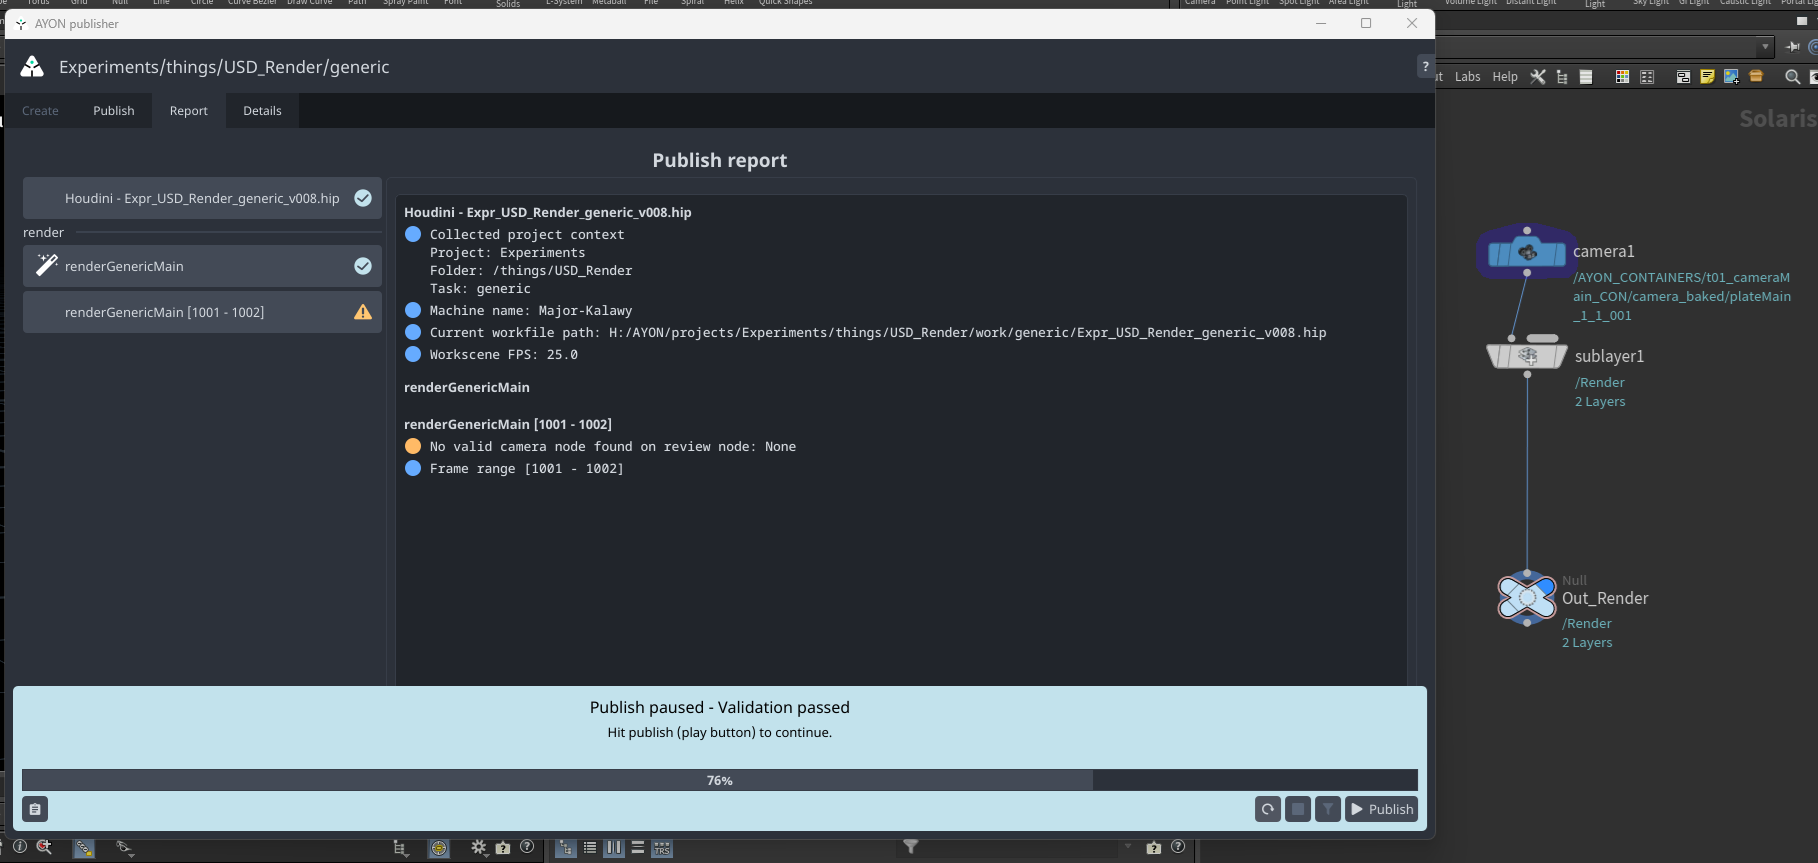Viewport: 1818px width, 863px height.
Task: Select the renderGenericMain [1001 - 1002] row
Action: click(202, 312)
